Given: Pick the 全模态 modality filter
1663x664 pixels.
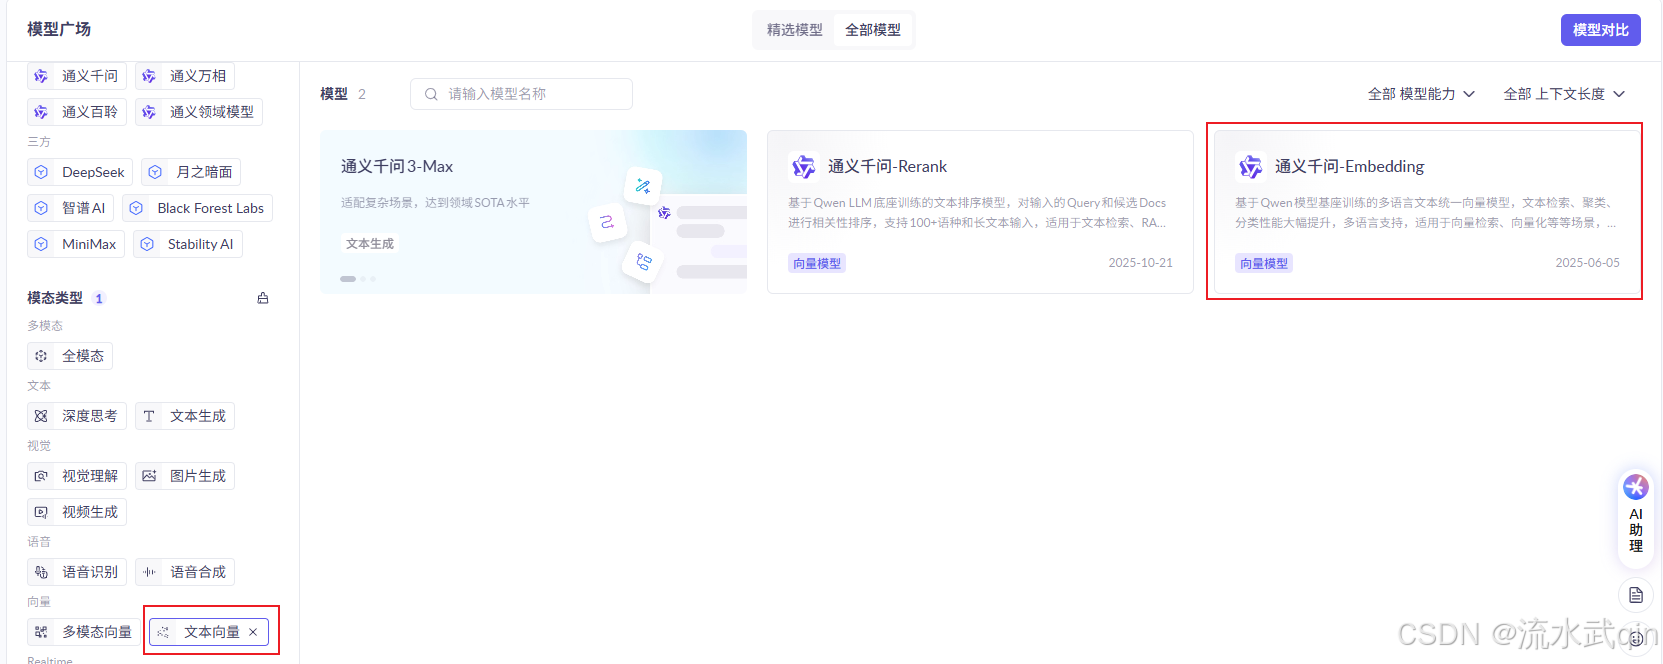Looking at the screenshot, I should 70,356.
